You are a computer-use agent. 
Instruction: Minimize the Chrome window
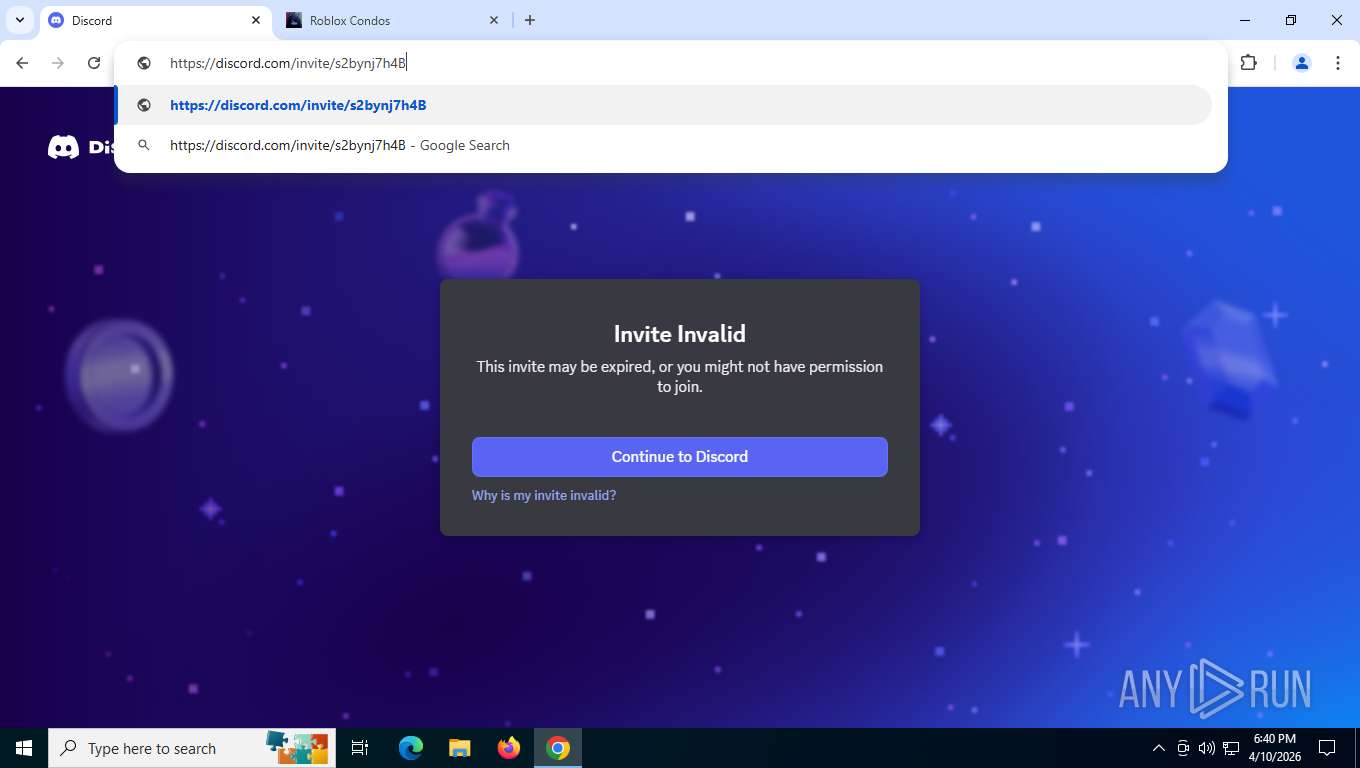[x=1245, y=20]
